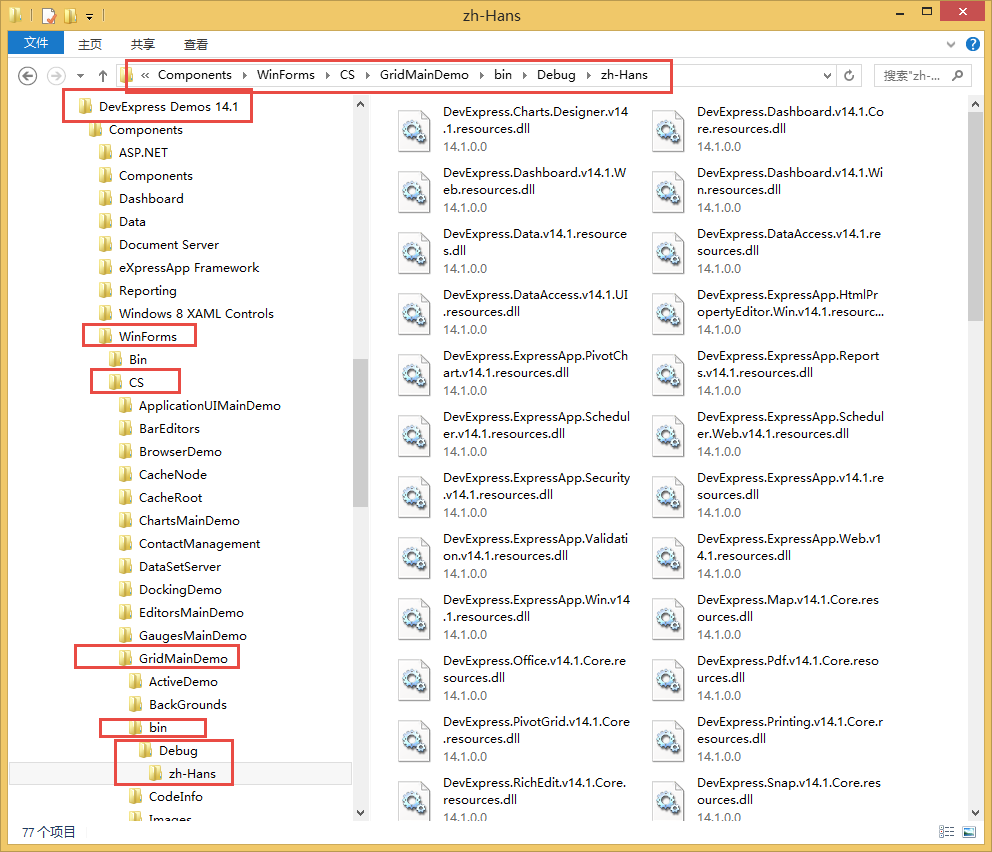Click the file list vertical scrollbar thumb
This screenshot has height=852, width=992.
[x=975, y=217]
